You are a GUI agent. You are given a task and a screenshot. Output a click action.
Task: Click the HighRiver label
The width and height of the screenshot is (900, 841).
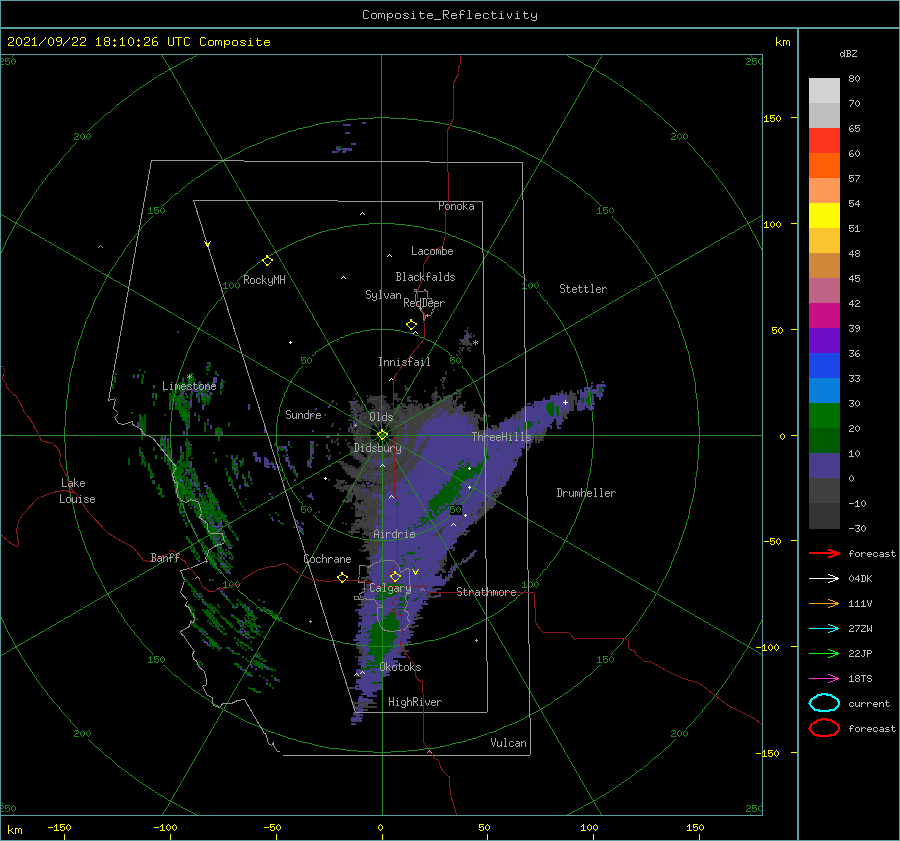415,702
